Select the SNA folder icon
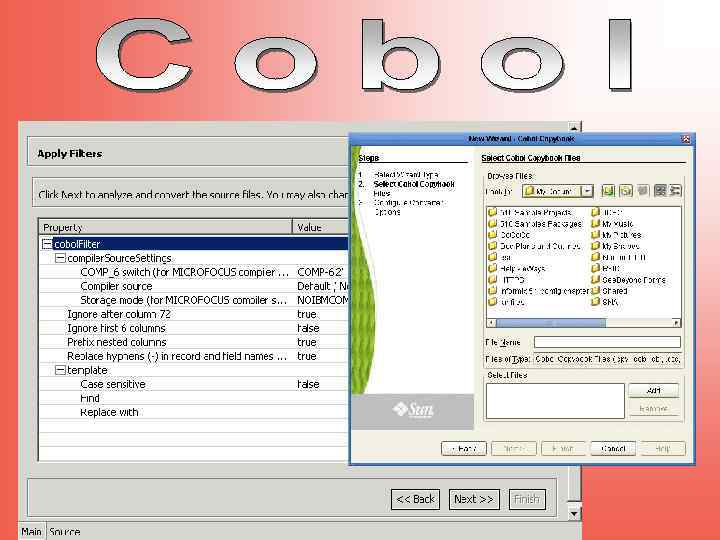This screenshot has height=540, width=720. [x=596, y=302]
